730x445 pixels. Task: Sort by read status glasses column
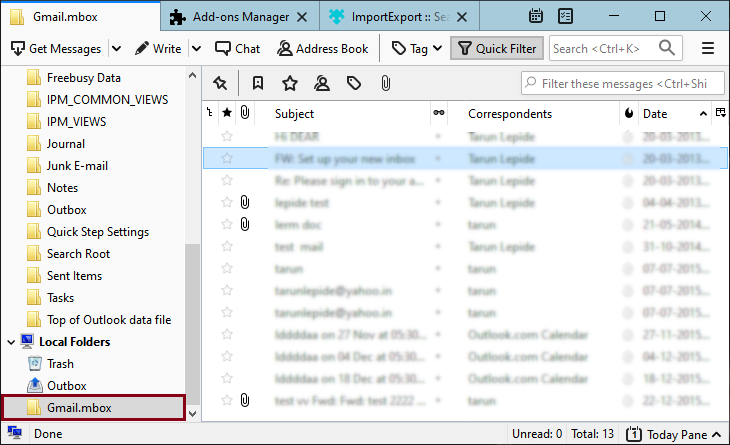(439, 113)
